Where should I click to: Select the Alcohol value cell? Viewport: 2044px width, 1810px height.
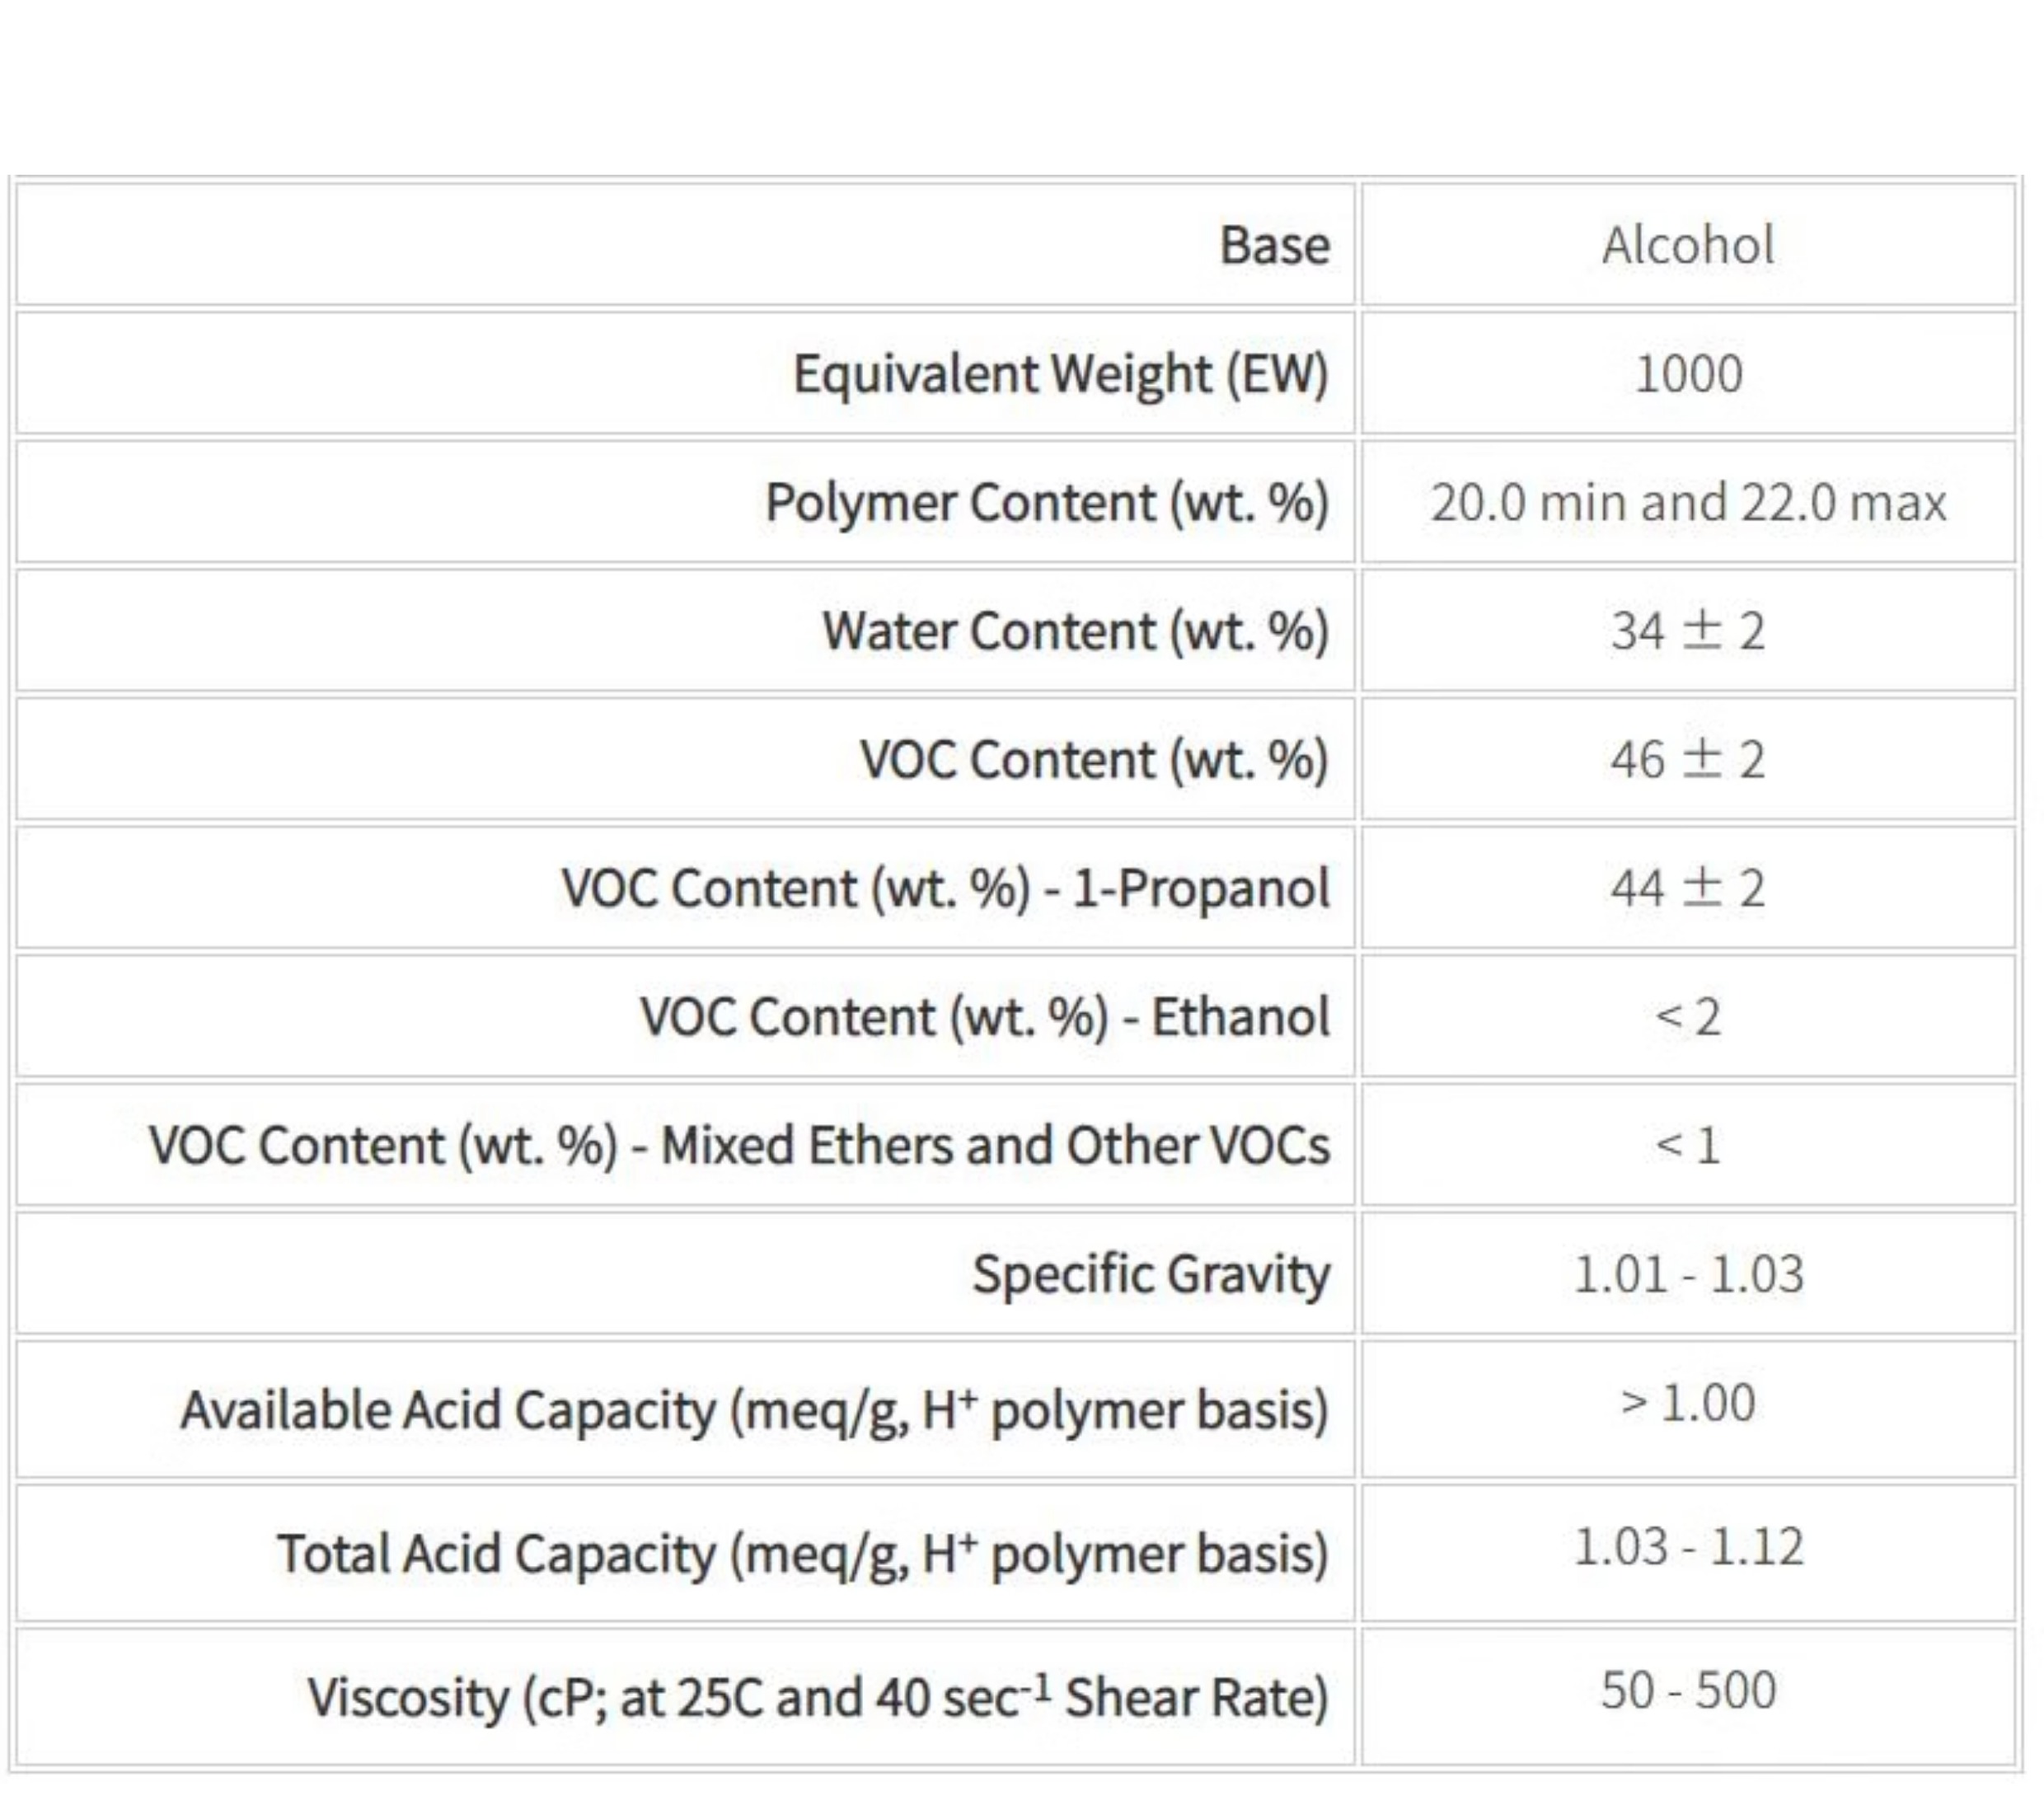click(x=1688, y=245)
